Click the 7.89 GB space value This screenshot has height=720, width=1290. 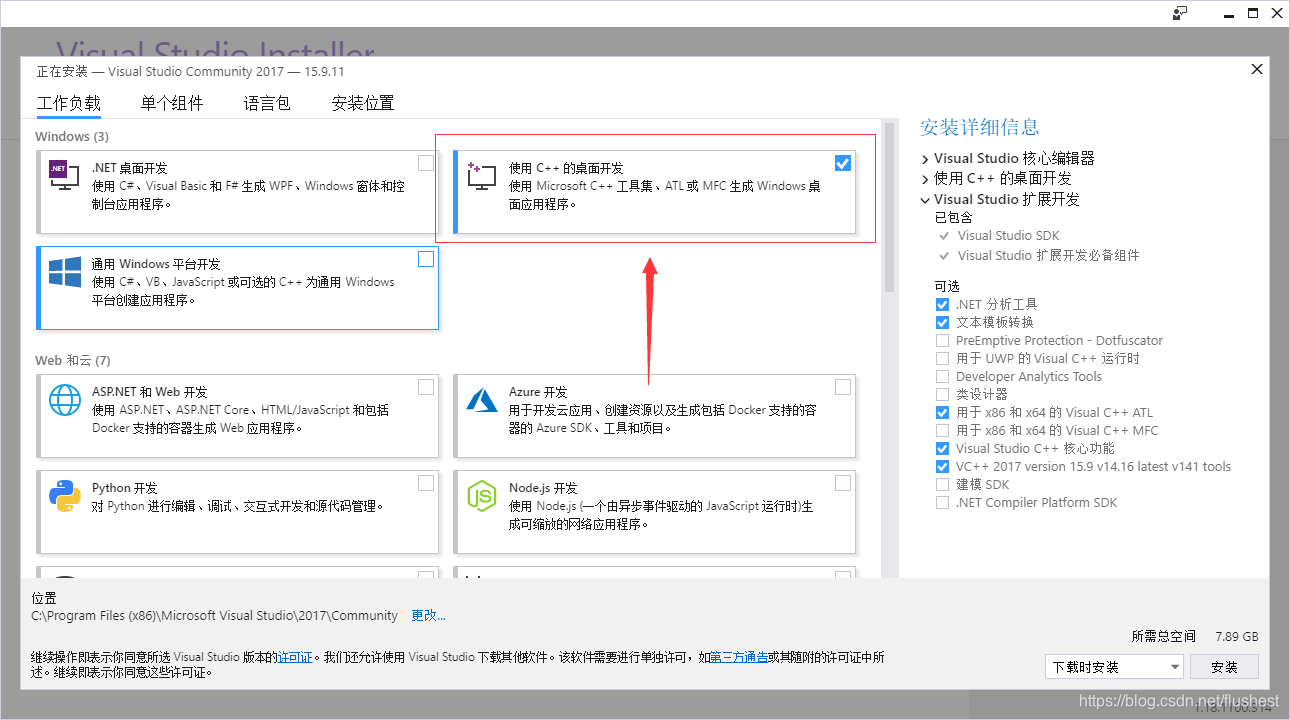[1236, 636]
